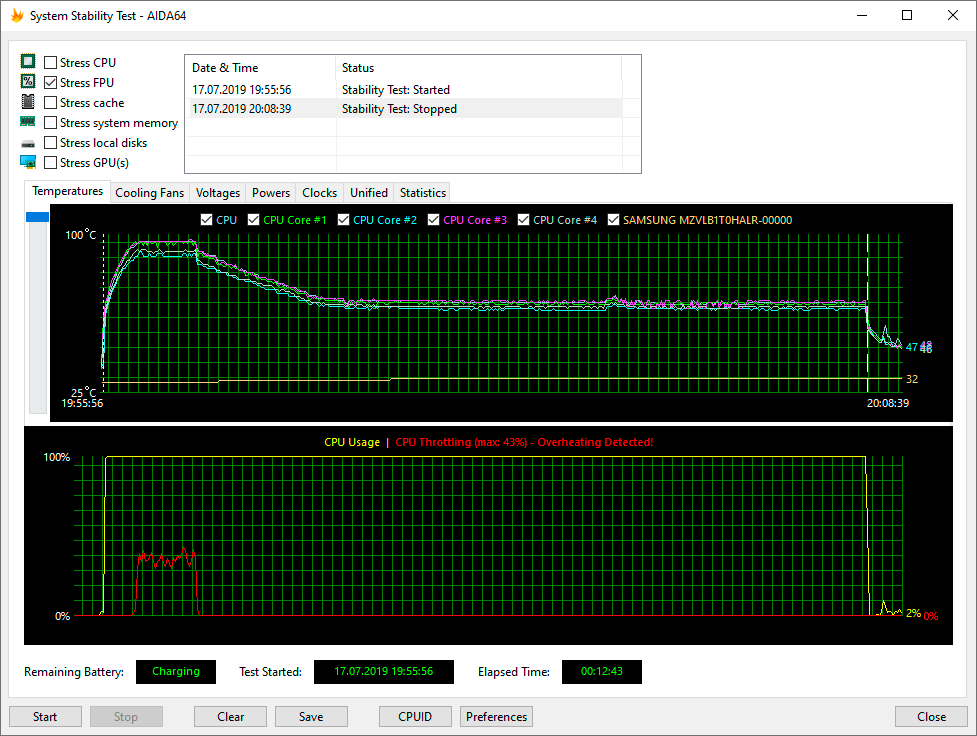Uncheck the Stress FPU checkbox
The width and height of the screenshot is (977, 736).
pos(51,83)
